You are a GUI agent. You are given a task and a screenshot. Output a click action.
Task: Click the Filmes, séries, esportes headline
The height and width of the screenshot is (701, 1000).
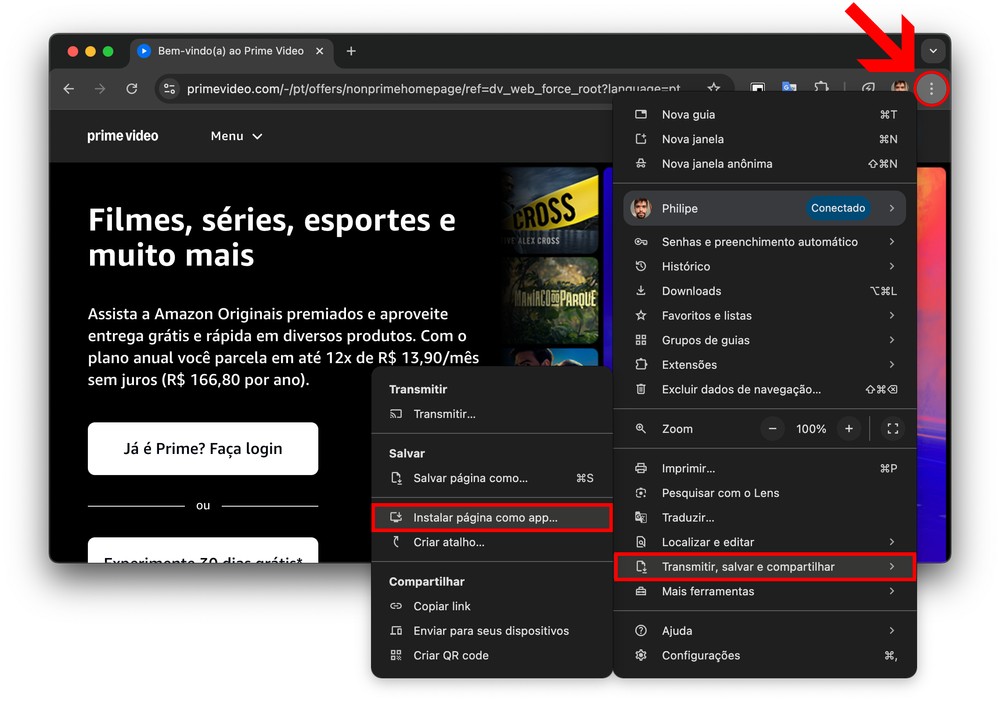[x=272, y=237]
